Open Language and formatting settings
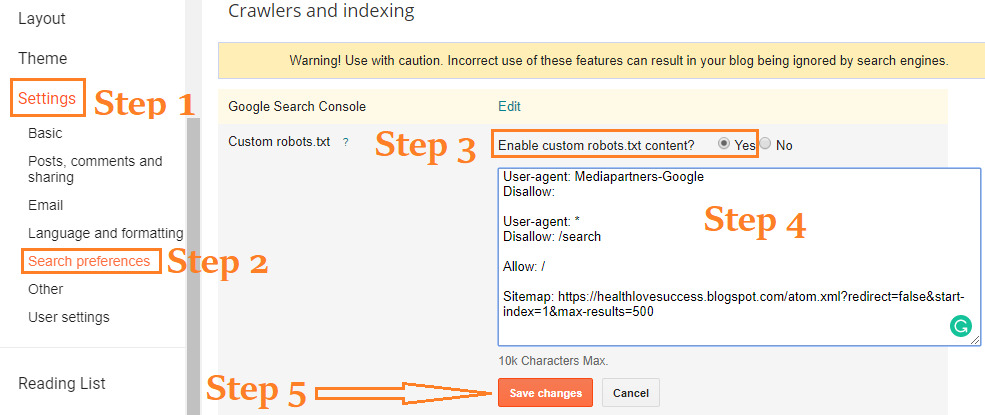Screen dimensions: 985x415 105,233
